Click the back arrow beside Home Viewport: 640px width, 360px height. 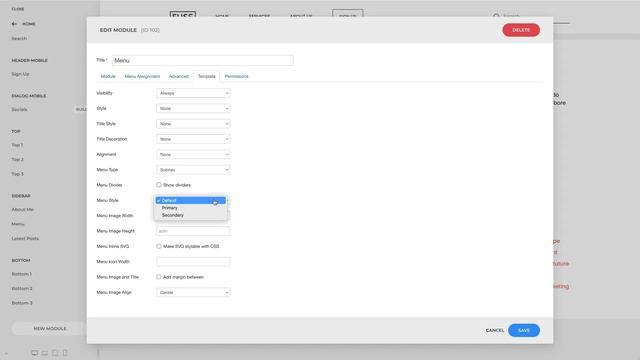coord(14,24)
